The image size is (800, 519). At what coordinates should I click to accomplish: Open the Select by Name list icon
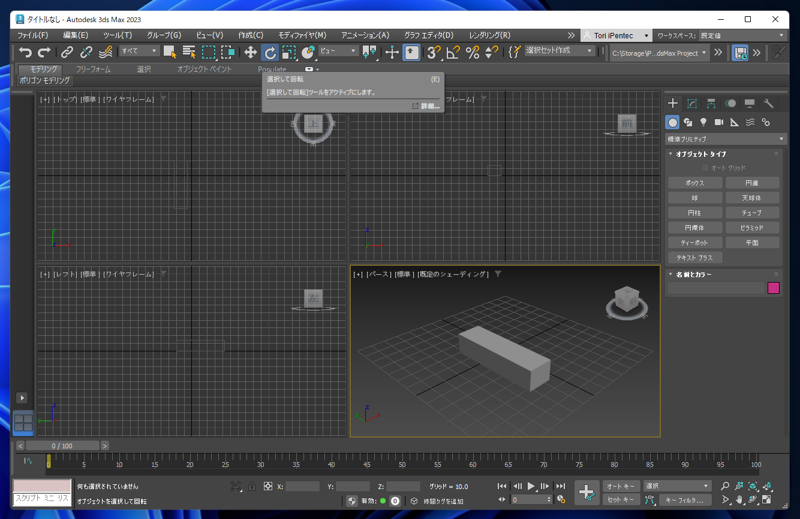coord(189,52)
